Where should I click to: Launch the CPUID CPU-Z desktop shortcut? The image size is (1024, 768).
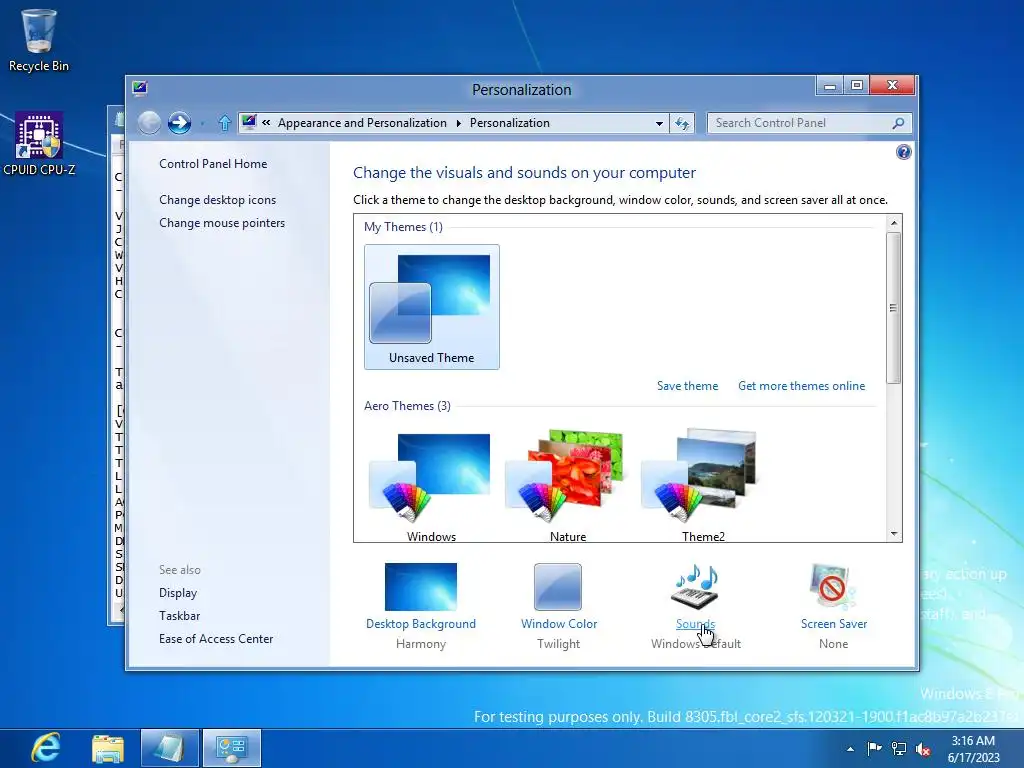coord(39,144)
